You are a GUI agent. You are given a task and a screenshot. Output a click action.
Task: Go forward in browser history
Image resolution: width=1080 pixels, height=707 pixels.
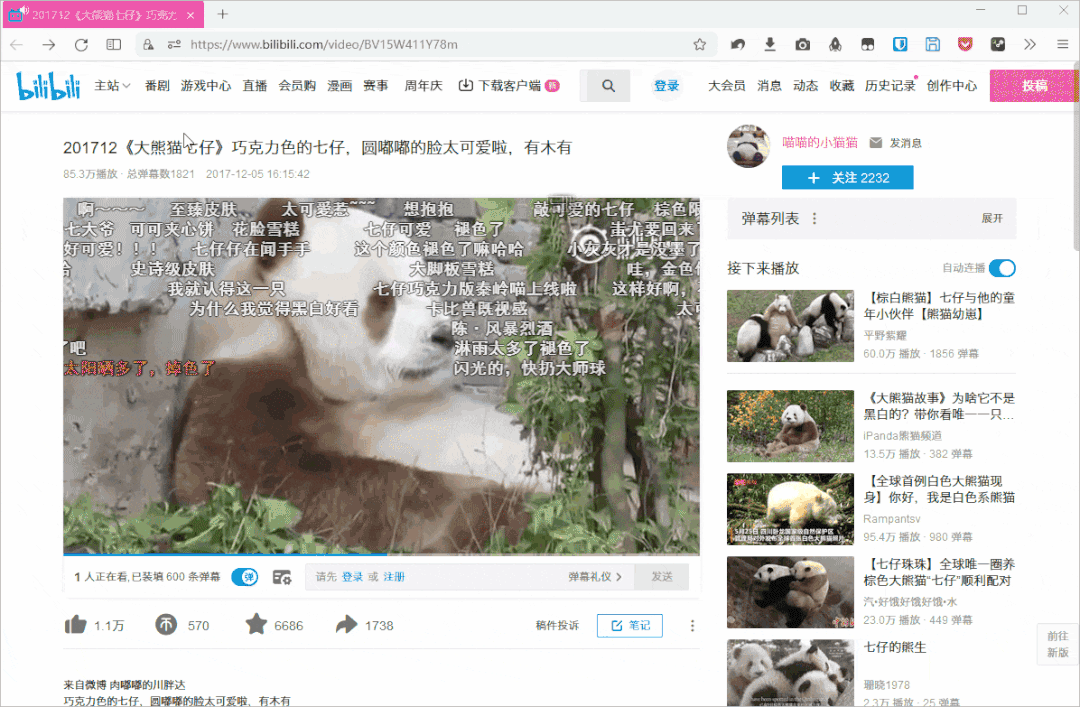(49, 45)
